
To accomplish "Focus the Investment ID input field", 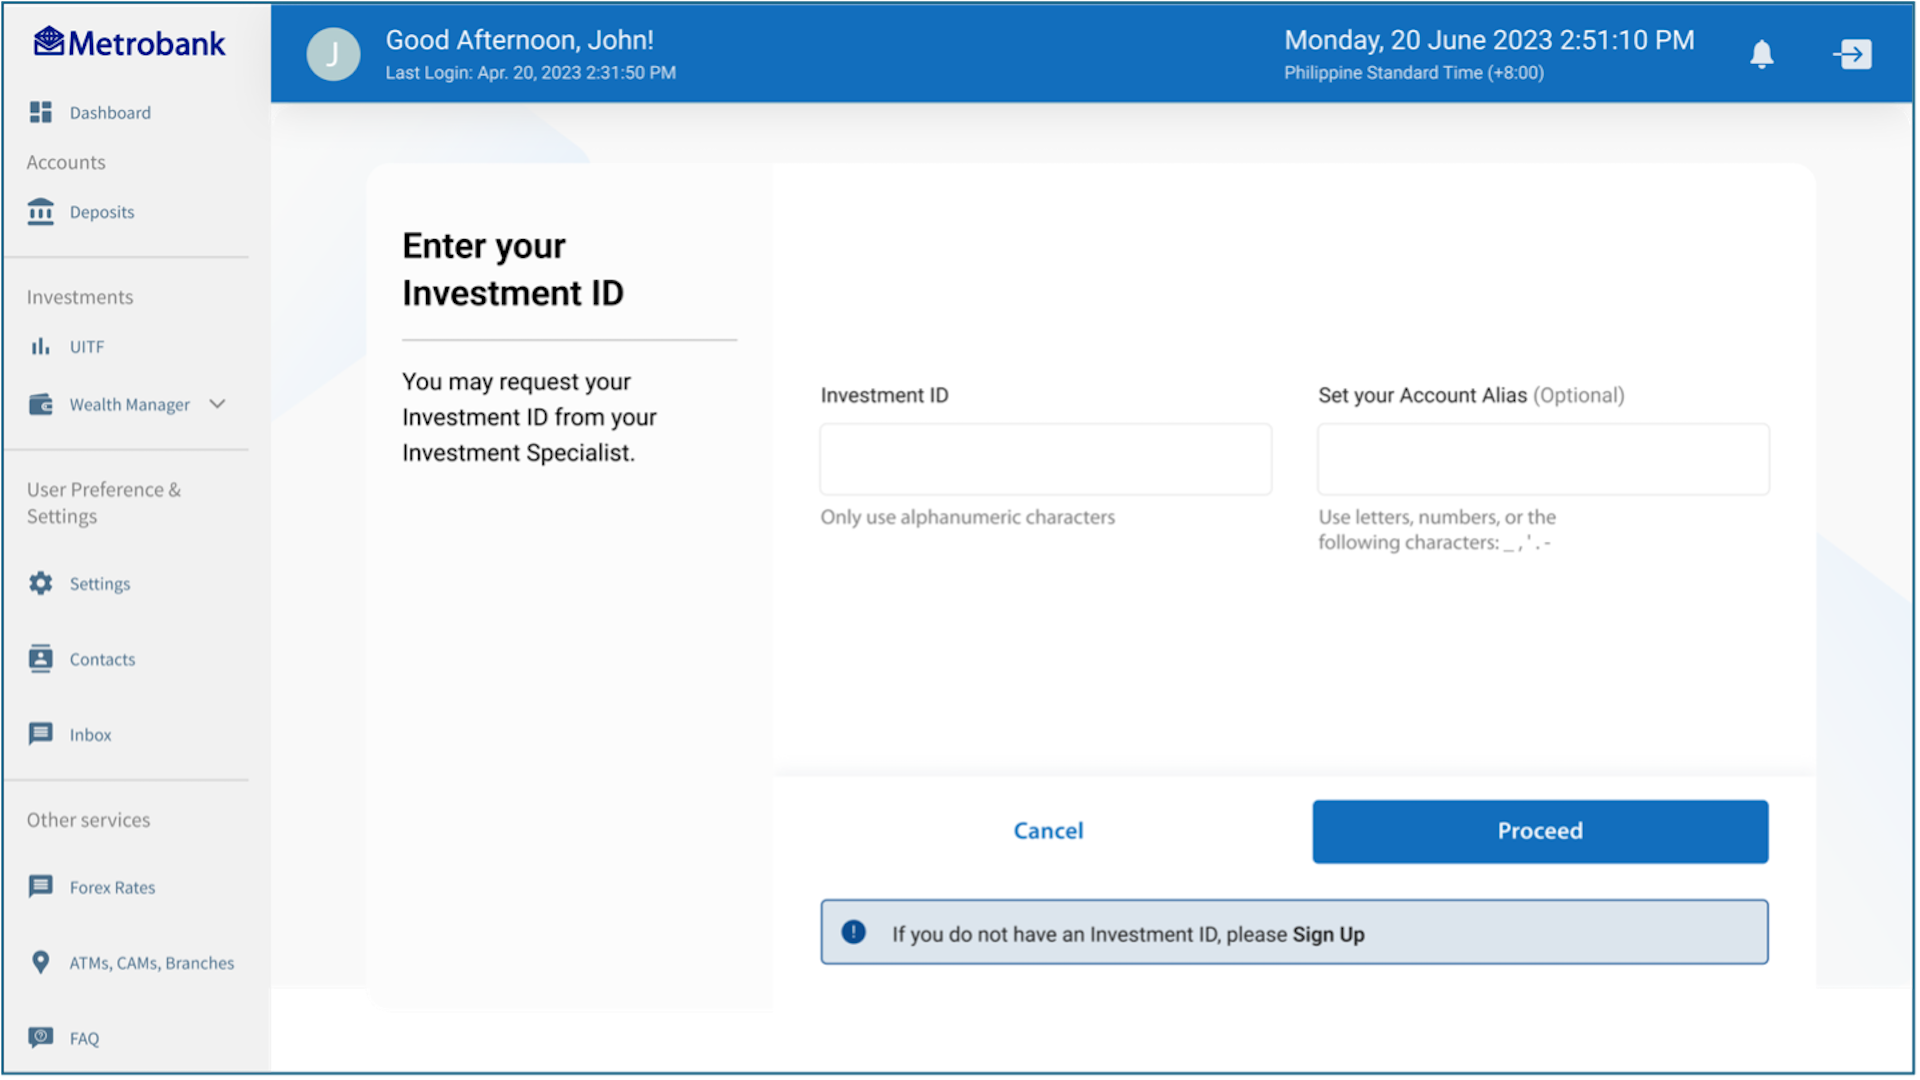I will pyautogui.click(x=1045, y=459).
